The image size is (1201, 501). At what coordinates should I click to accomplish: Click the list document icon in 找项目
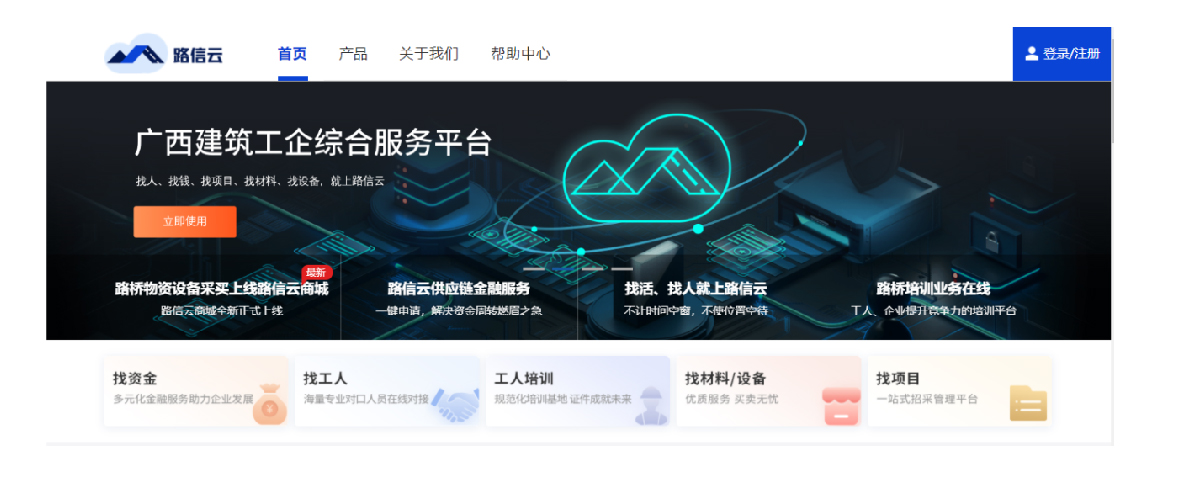(x=1028, y=404)
